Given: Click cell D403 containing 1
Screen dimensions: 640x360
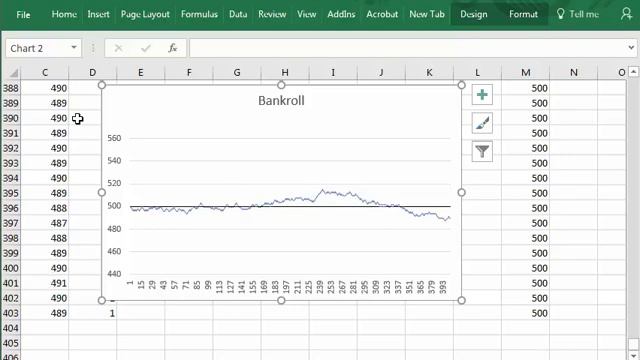Looking at the screenshot, I should (92, 313).
